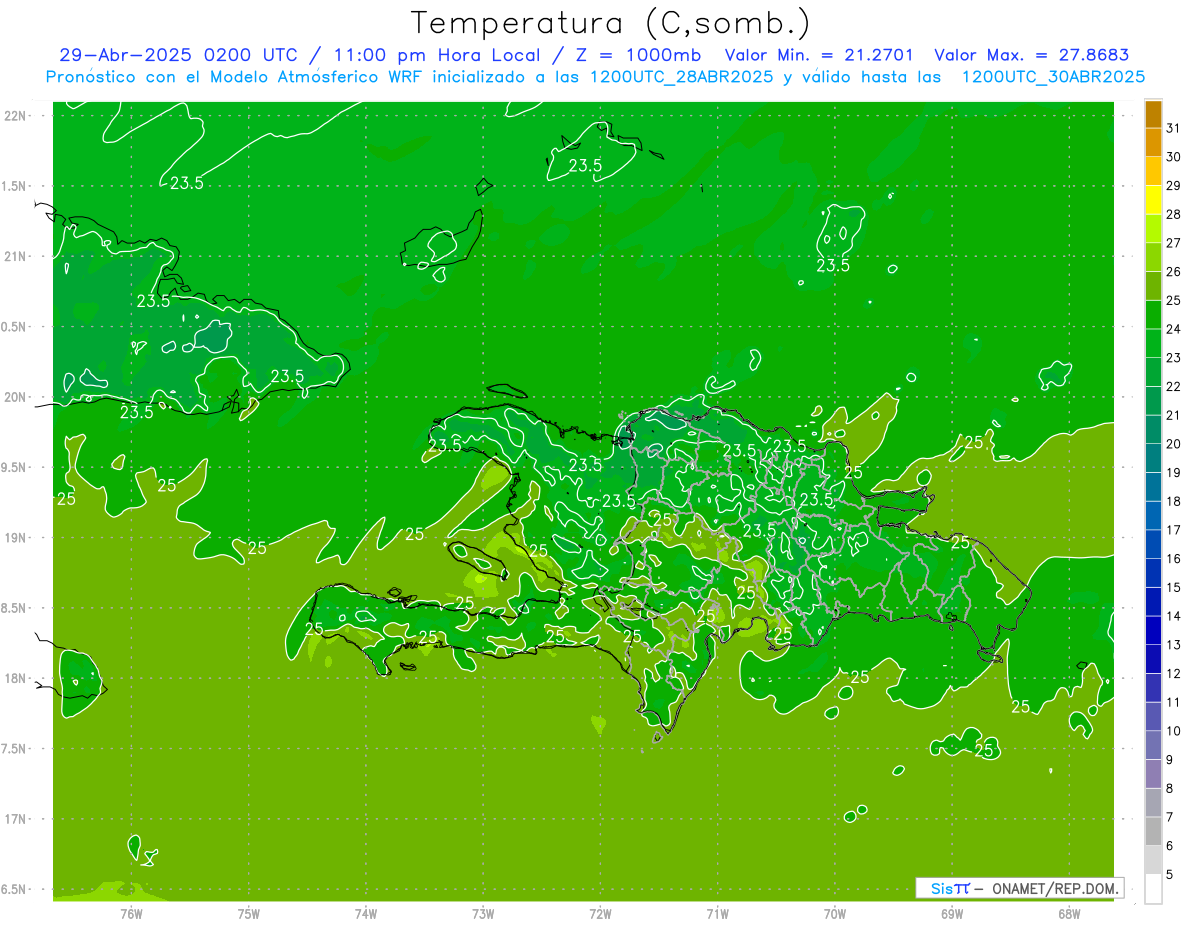Click the 21N latitude axis label
1200x927 pixels.
(16, 256)
